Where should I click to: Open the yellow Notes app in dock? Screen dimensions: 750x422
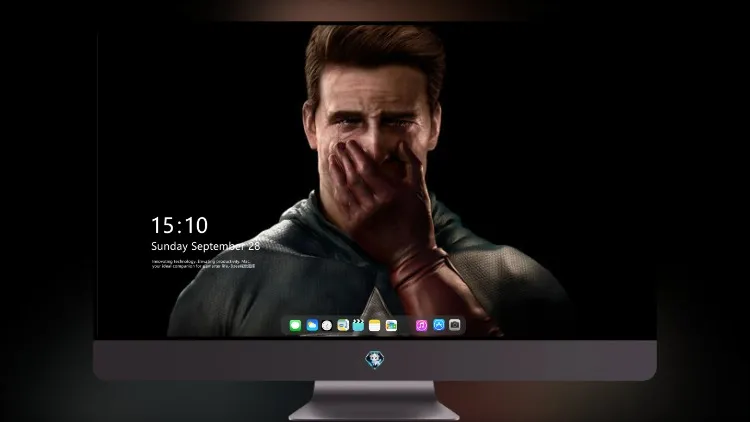click(x=375, y=325)
